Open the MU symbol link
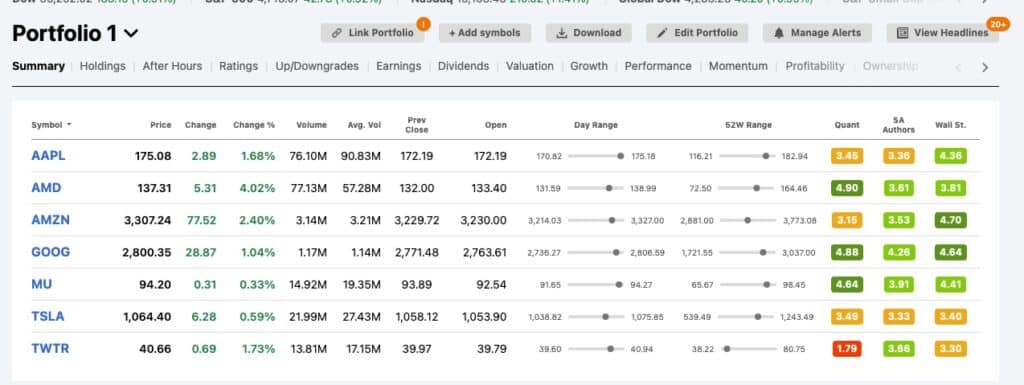 click(x=42, y=284)
